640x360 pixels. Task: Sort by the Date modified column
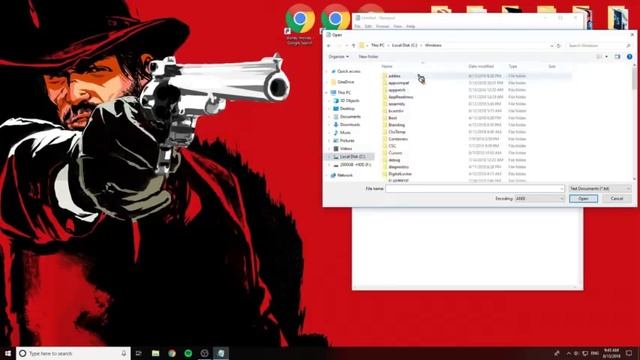point(481,66)
